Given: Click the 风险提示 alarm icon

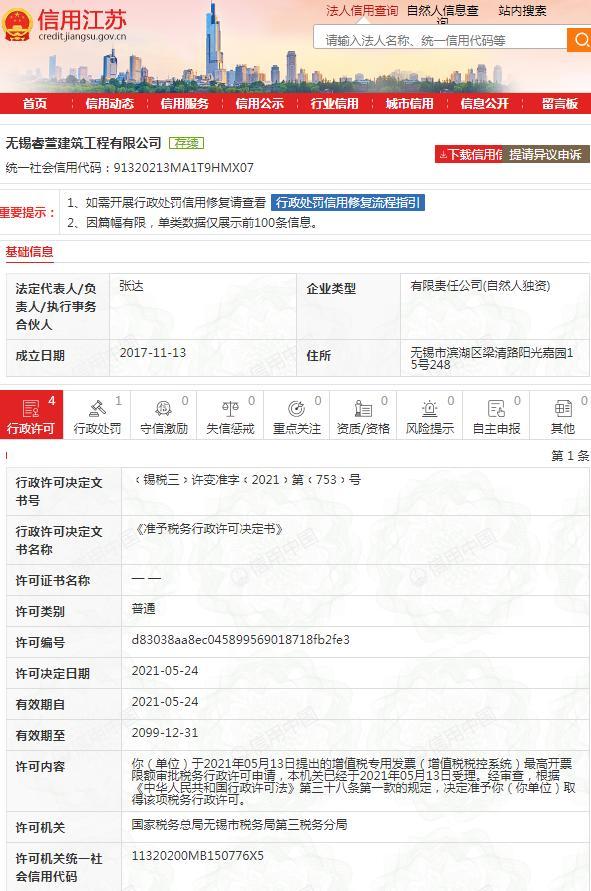Looking at the screenshot, I should 430,408.
